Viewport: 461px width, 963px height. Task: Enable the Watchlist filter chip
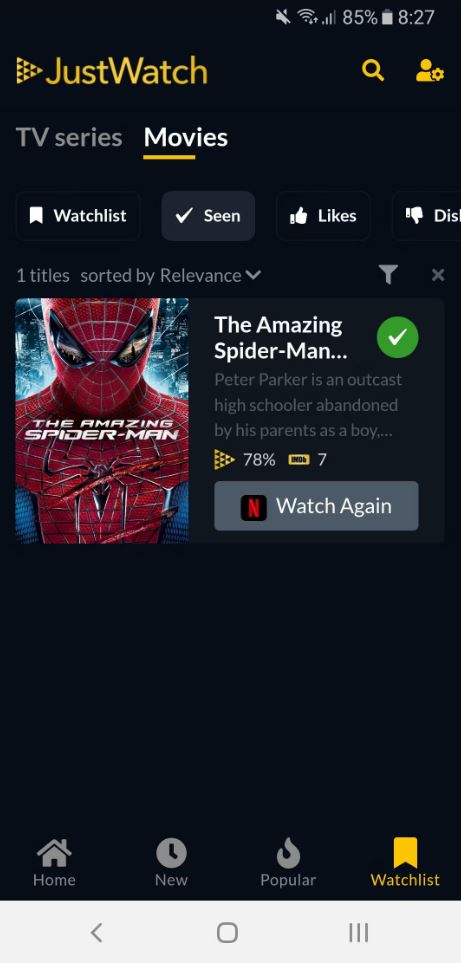78,216
